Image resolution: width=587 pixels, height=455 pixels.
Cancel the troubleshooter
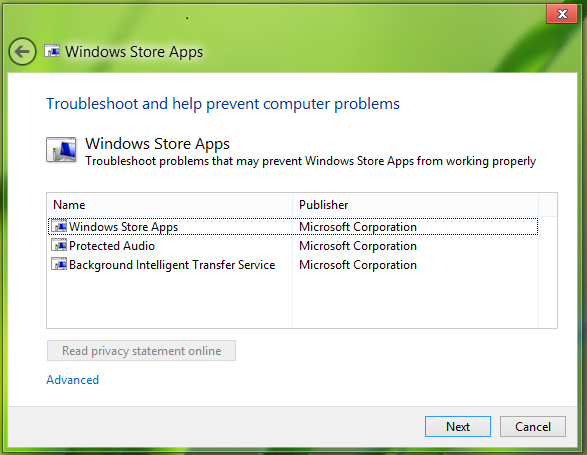tap(533, 427)
